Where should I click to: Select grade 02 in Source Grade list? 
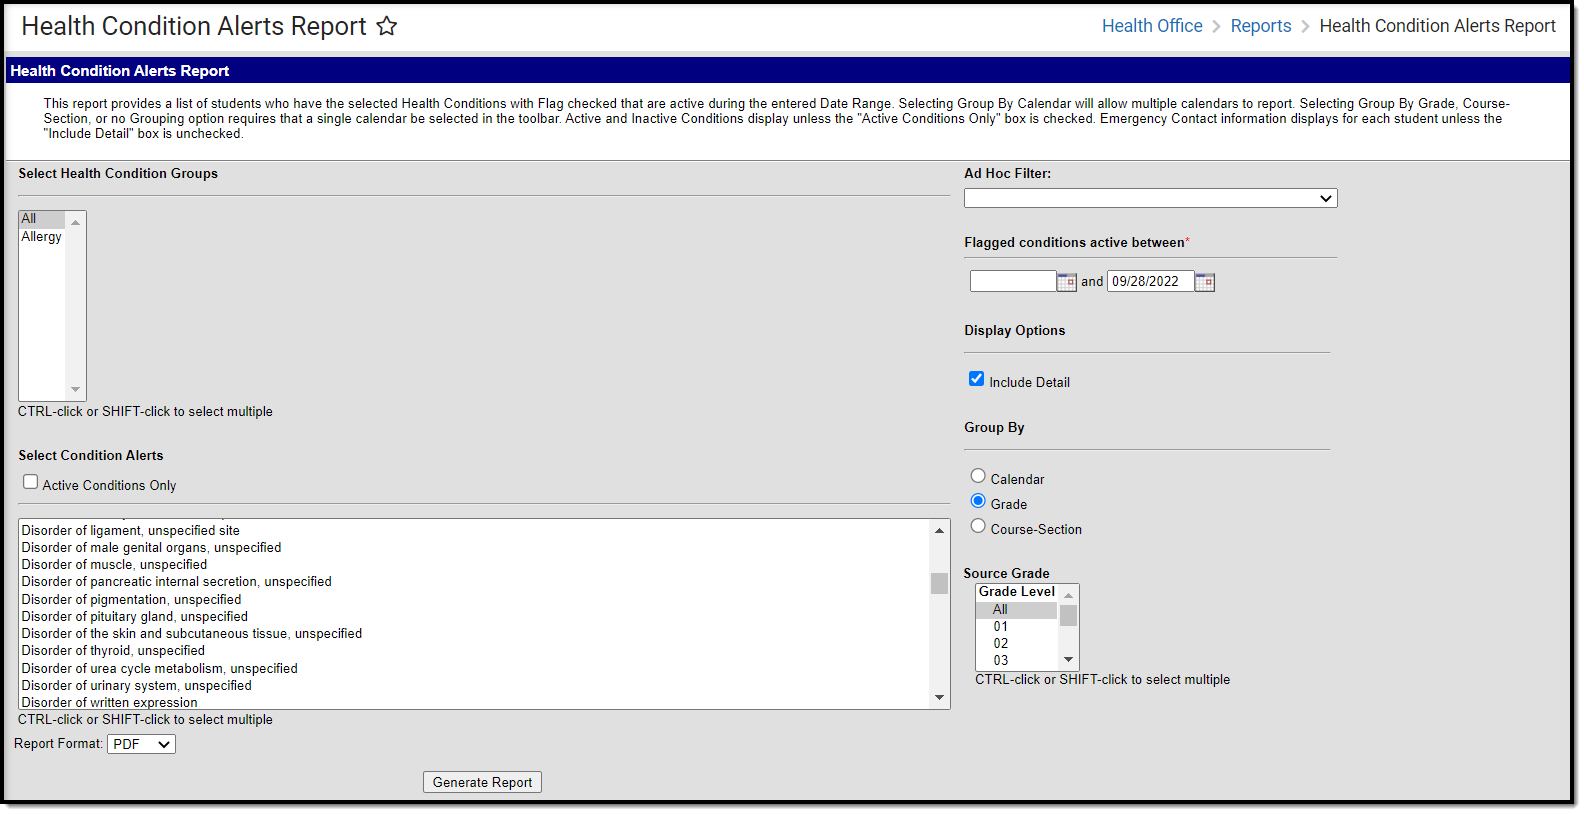coord(1016,644)
